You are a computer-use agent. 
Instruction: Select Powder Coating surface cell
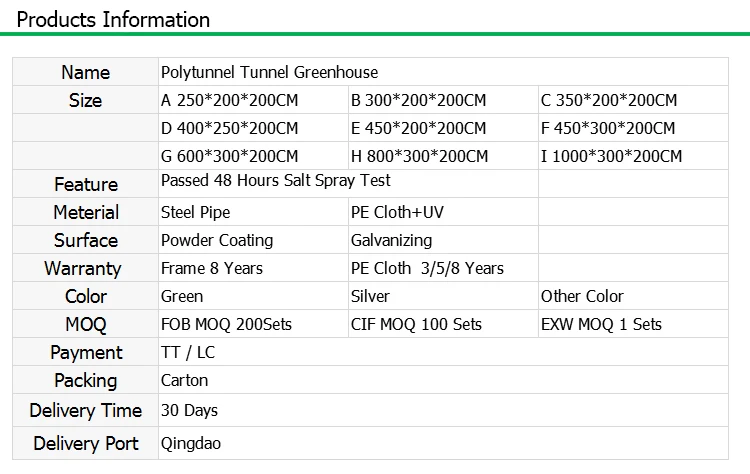pos(217,240)
